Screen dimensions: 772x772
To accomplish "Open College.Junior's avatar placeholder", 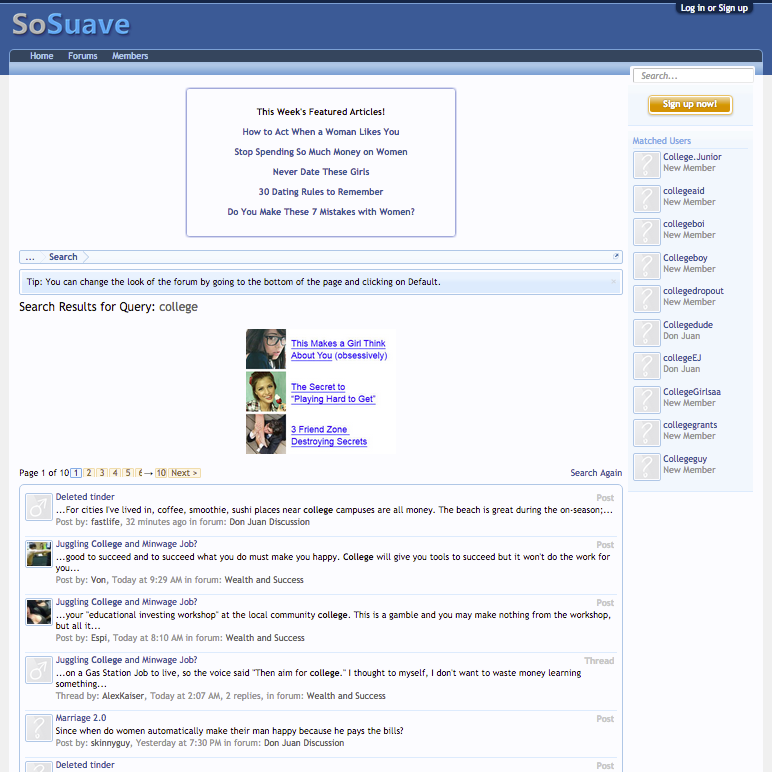I will pos(646,165).
